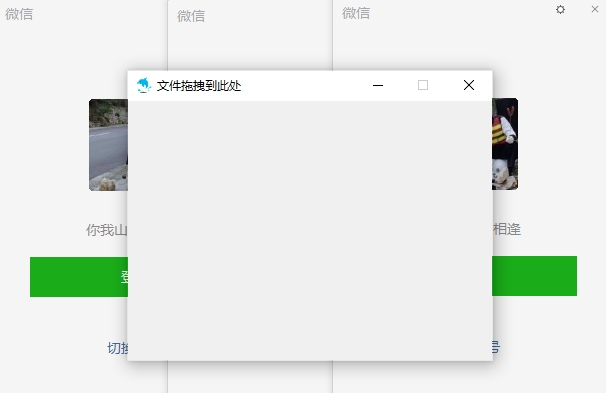Click the 微信 title of the rightmost window

pyautogui.click(x=356, y=14)
